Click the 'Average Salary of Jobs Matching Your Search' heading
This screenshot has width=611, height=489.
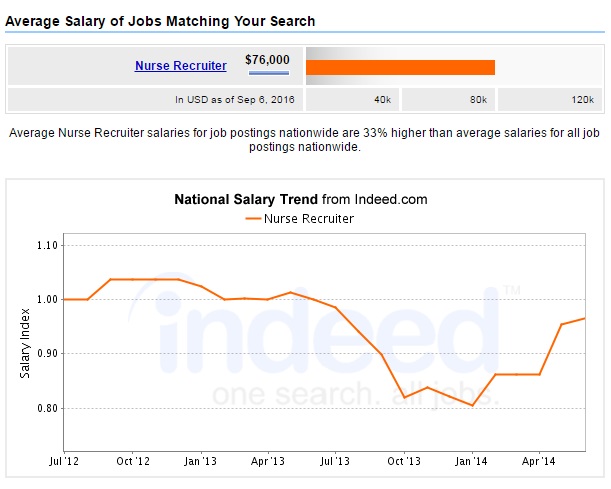[161, 21]
